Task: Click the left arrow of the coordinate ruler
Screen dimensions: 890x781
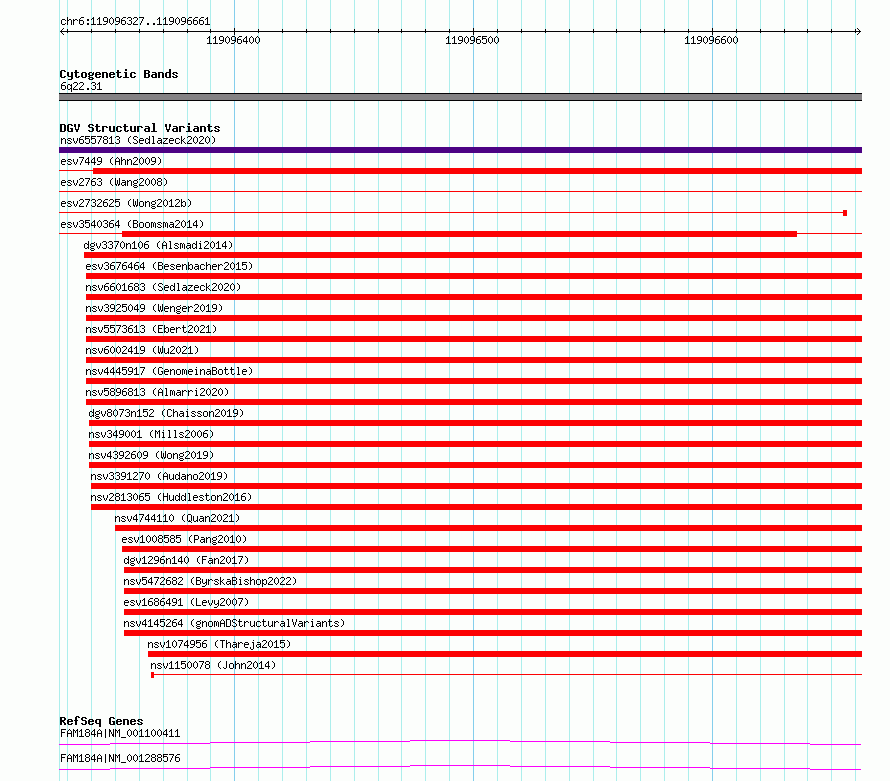Action: 63,32
